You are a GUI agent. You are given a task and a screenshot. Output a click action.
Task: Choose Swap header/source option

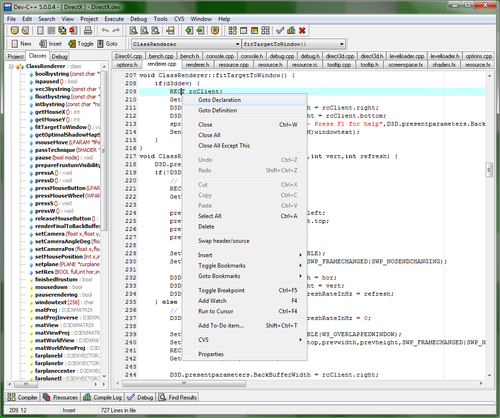pos(245,241)
